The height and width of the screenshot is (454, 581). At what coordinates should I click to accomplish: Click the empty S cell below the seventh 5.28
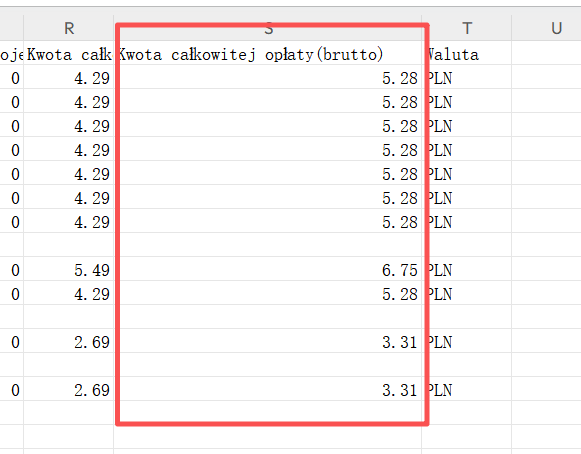coord(268,245)
